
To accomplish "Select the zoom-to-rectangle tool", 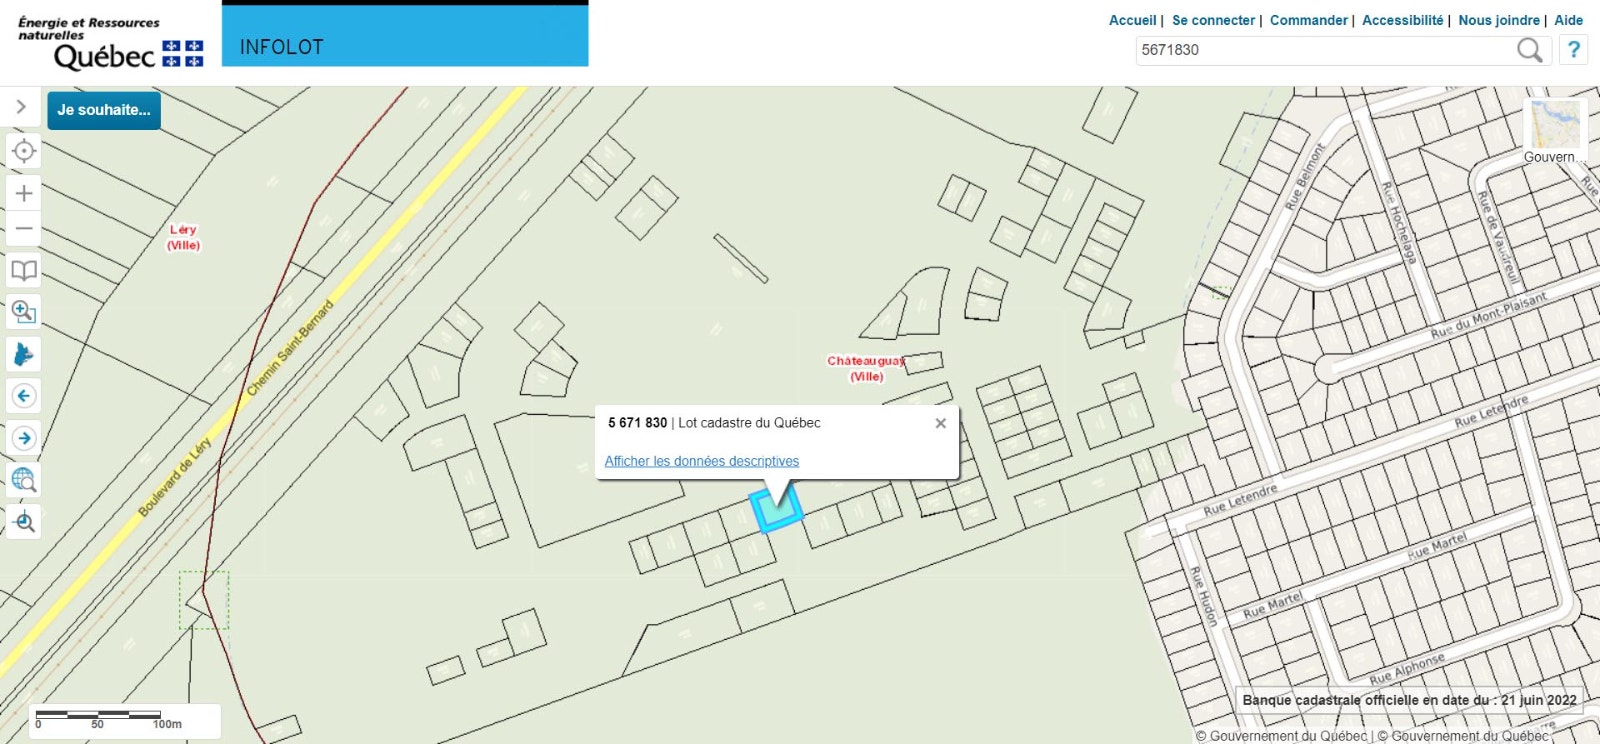I will tap(24, 312).
